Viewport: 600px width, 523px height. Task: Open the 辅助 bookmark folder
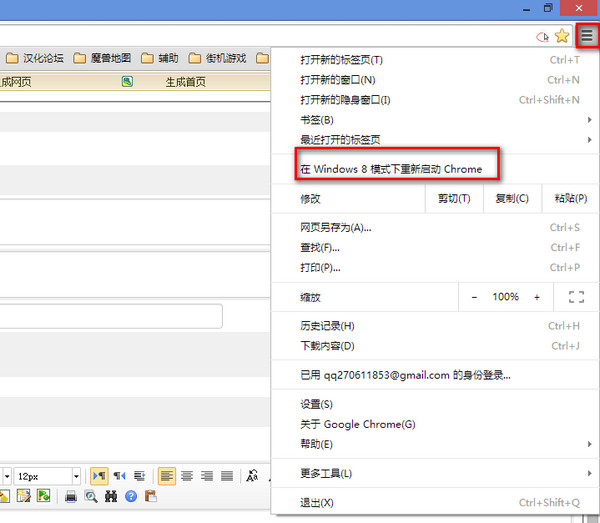pyautogui.click(x=160, y=58)
